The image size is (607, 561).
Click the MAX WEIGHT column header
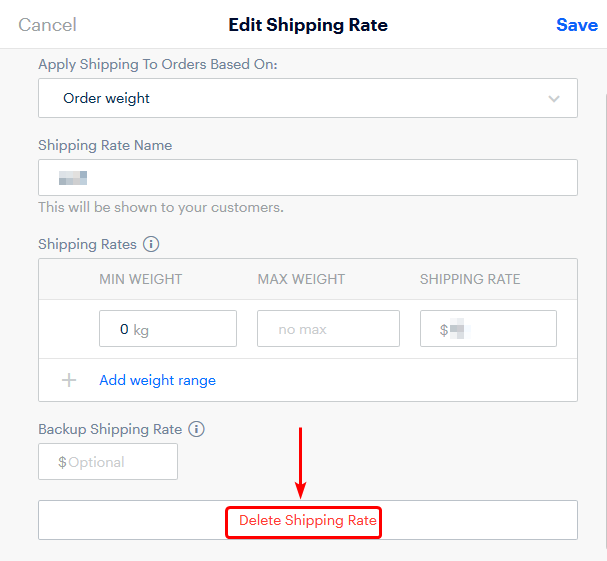(301, 279)
